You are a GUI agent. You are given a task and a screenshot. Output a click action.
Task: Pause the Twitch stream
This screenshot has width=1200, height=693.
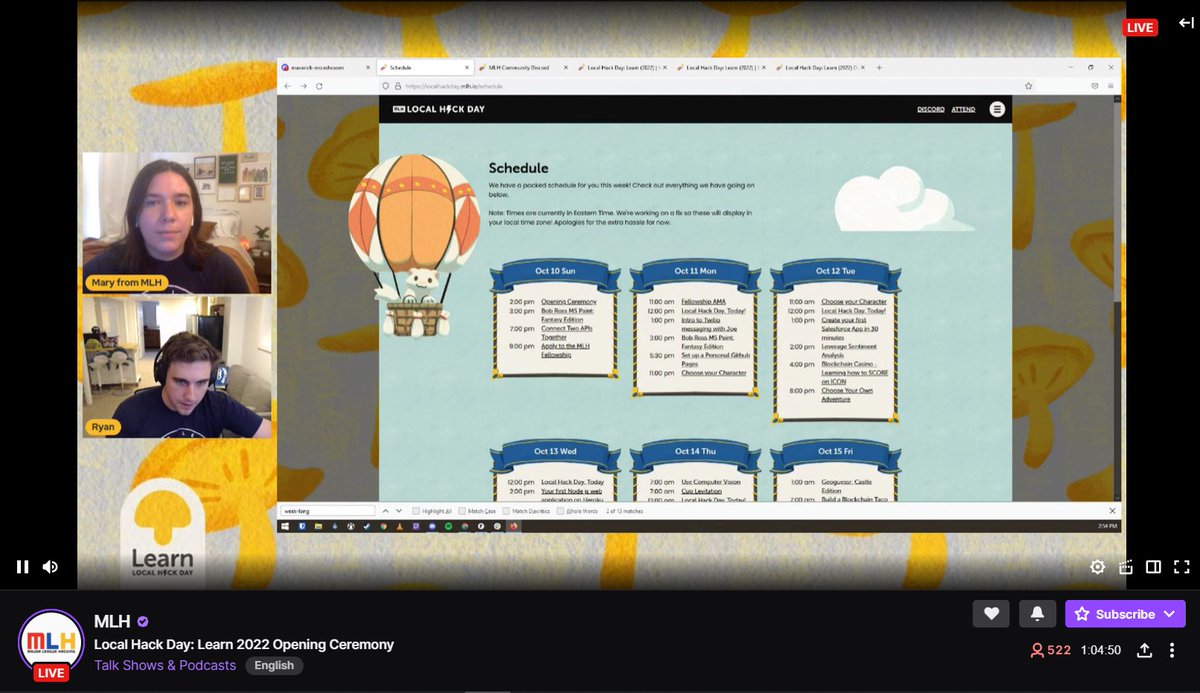22,567
